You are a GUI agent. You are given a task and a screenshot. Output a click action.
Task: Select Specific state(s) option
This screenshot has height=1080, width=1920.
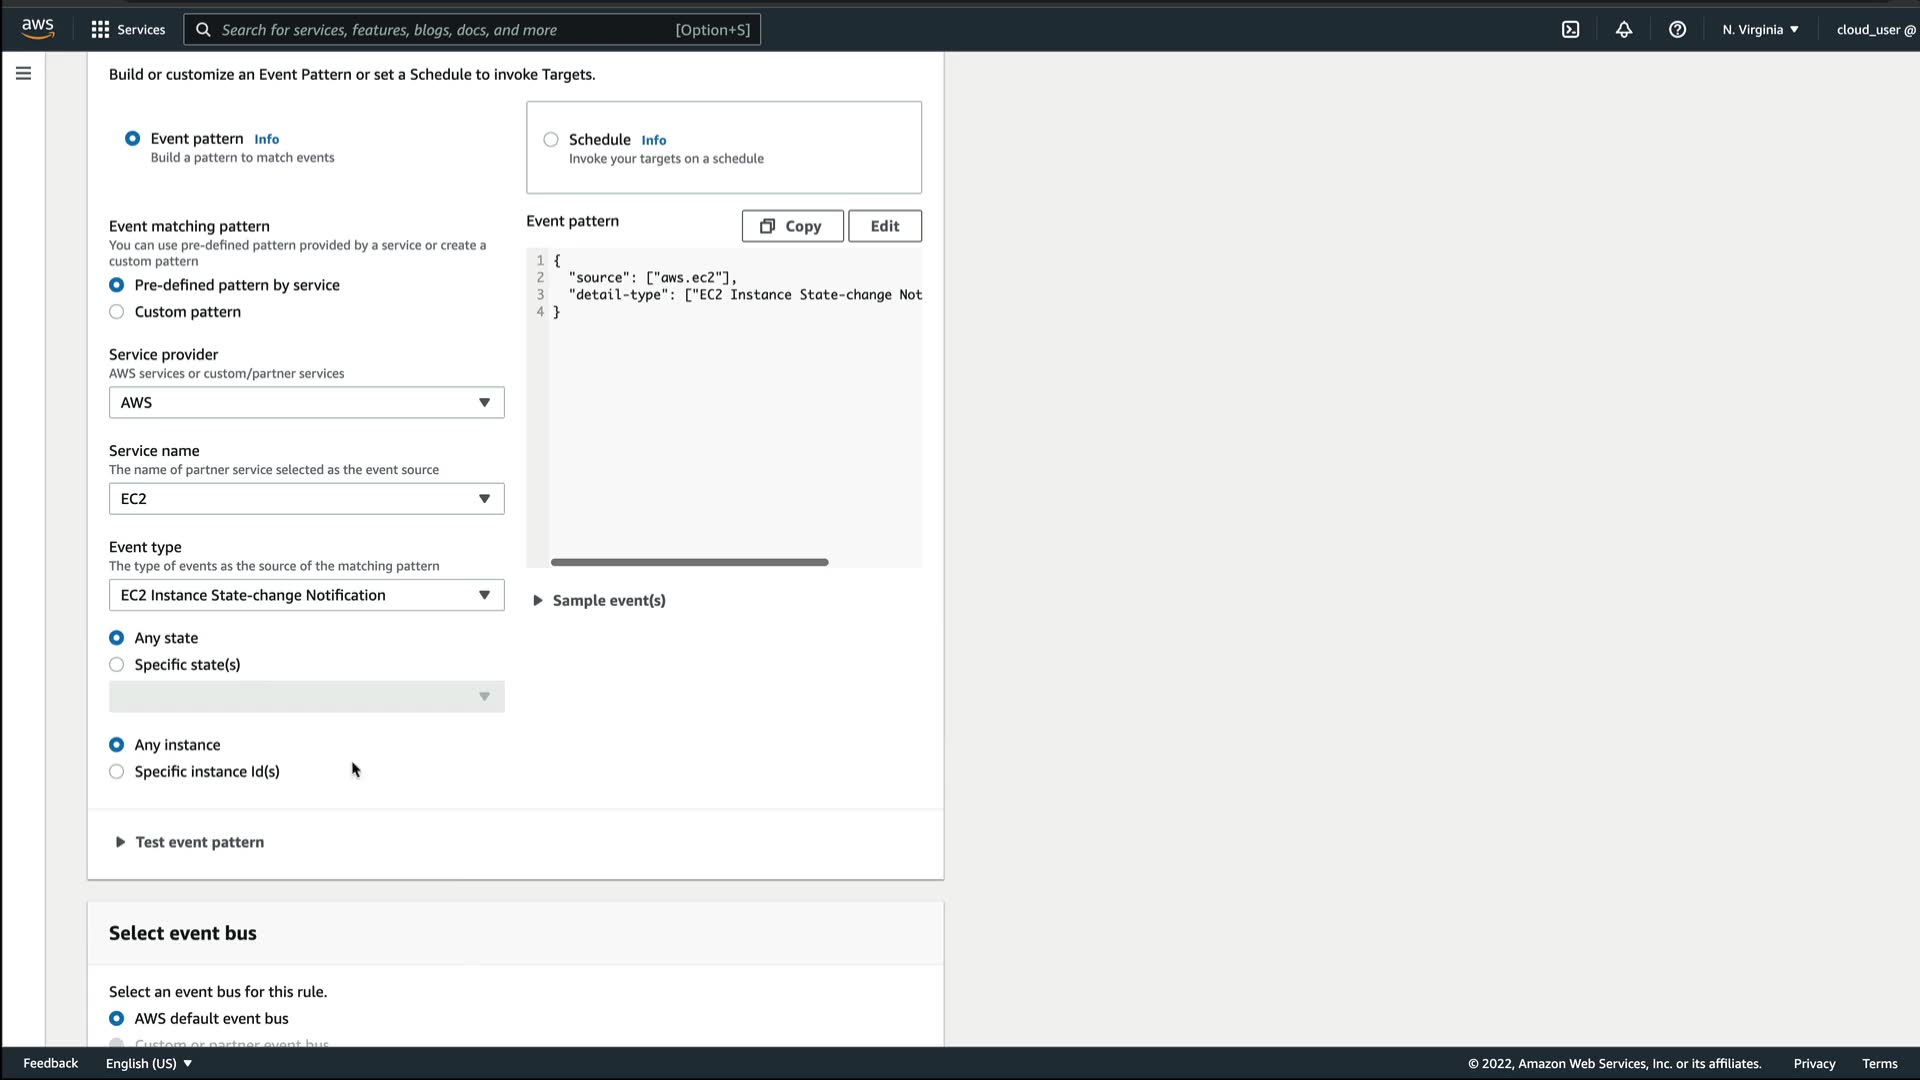pyautogui.click(x=117, y=665)
